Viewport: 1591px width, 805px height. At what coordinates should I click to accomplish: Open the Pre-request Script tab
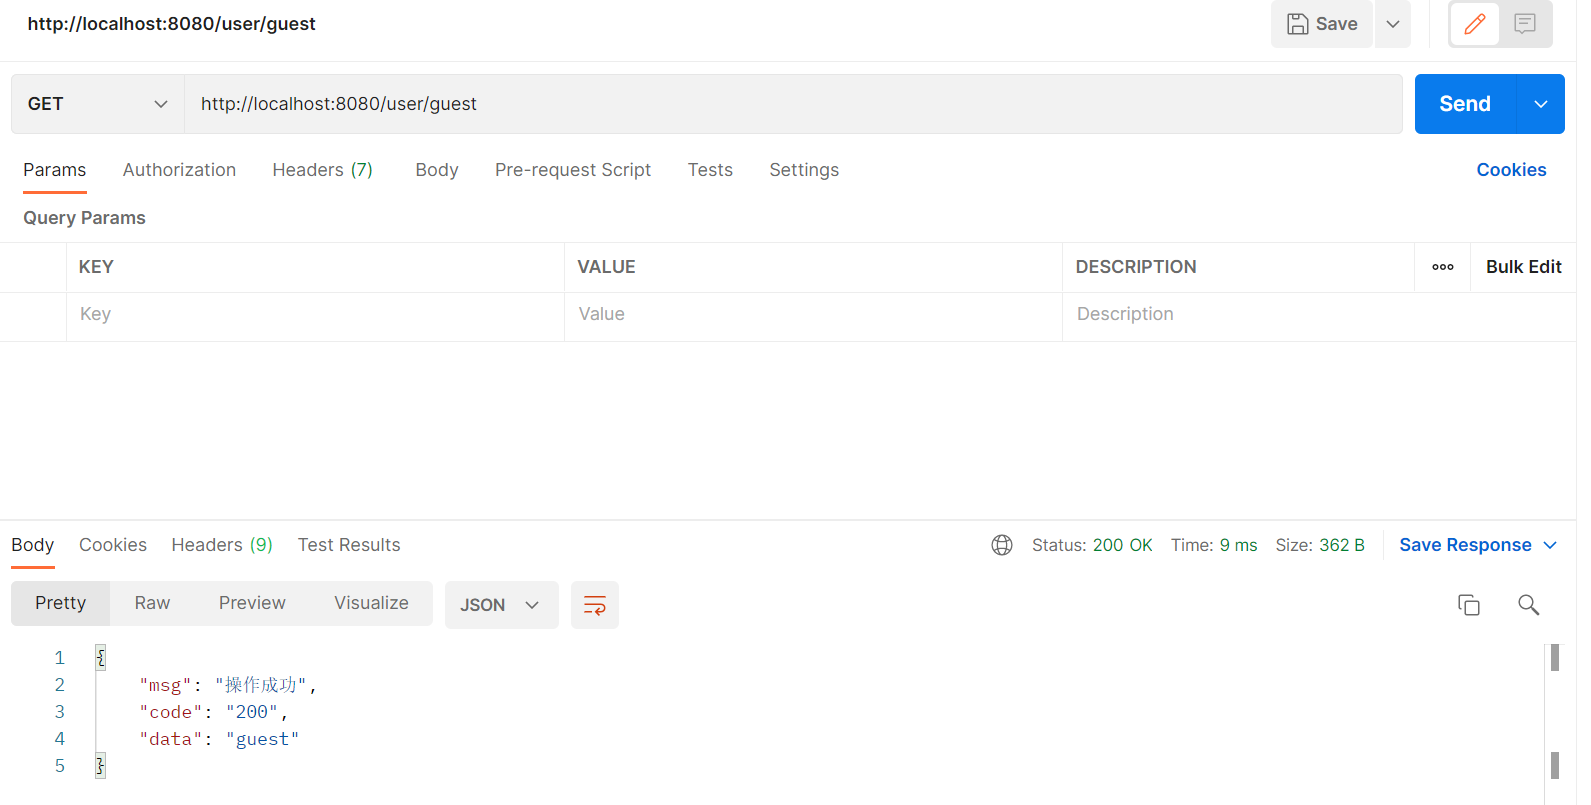click(573, 170)
